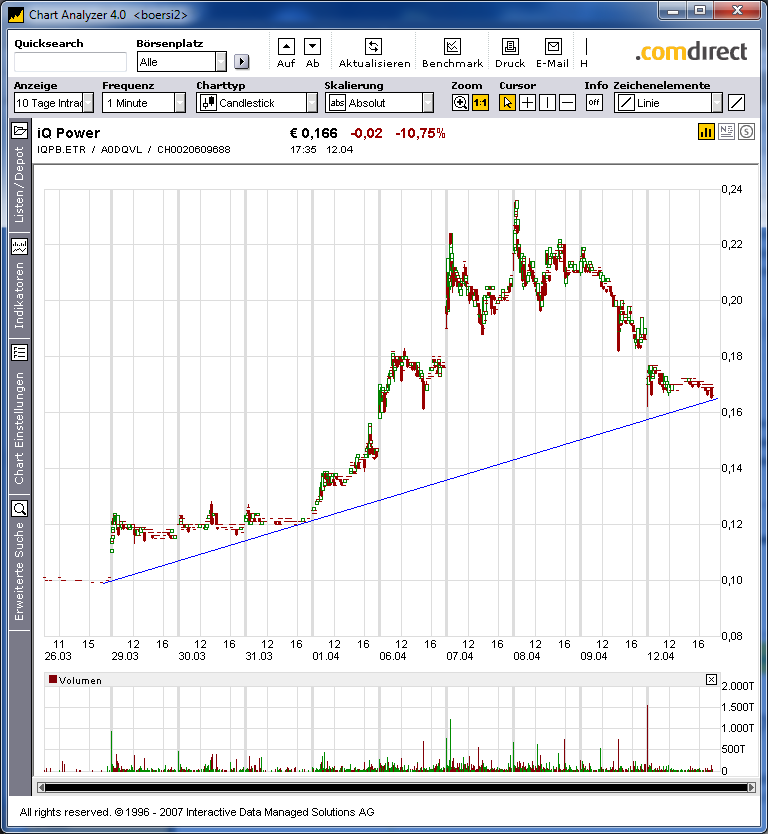Open the Charttyp Candlestick dropdown
768x834 pixels.
[311, 102]
